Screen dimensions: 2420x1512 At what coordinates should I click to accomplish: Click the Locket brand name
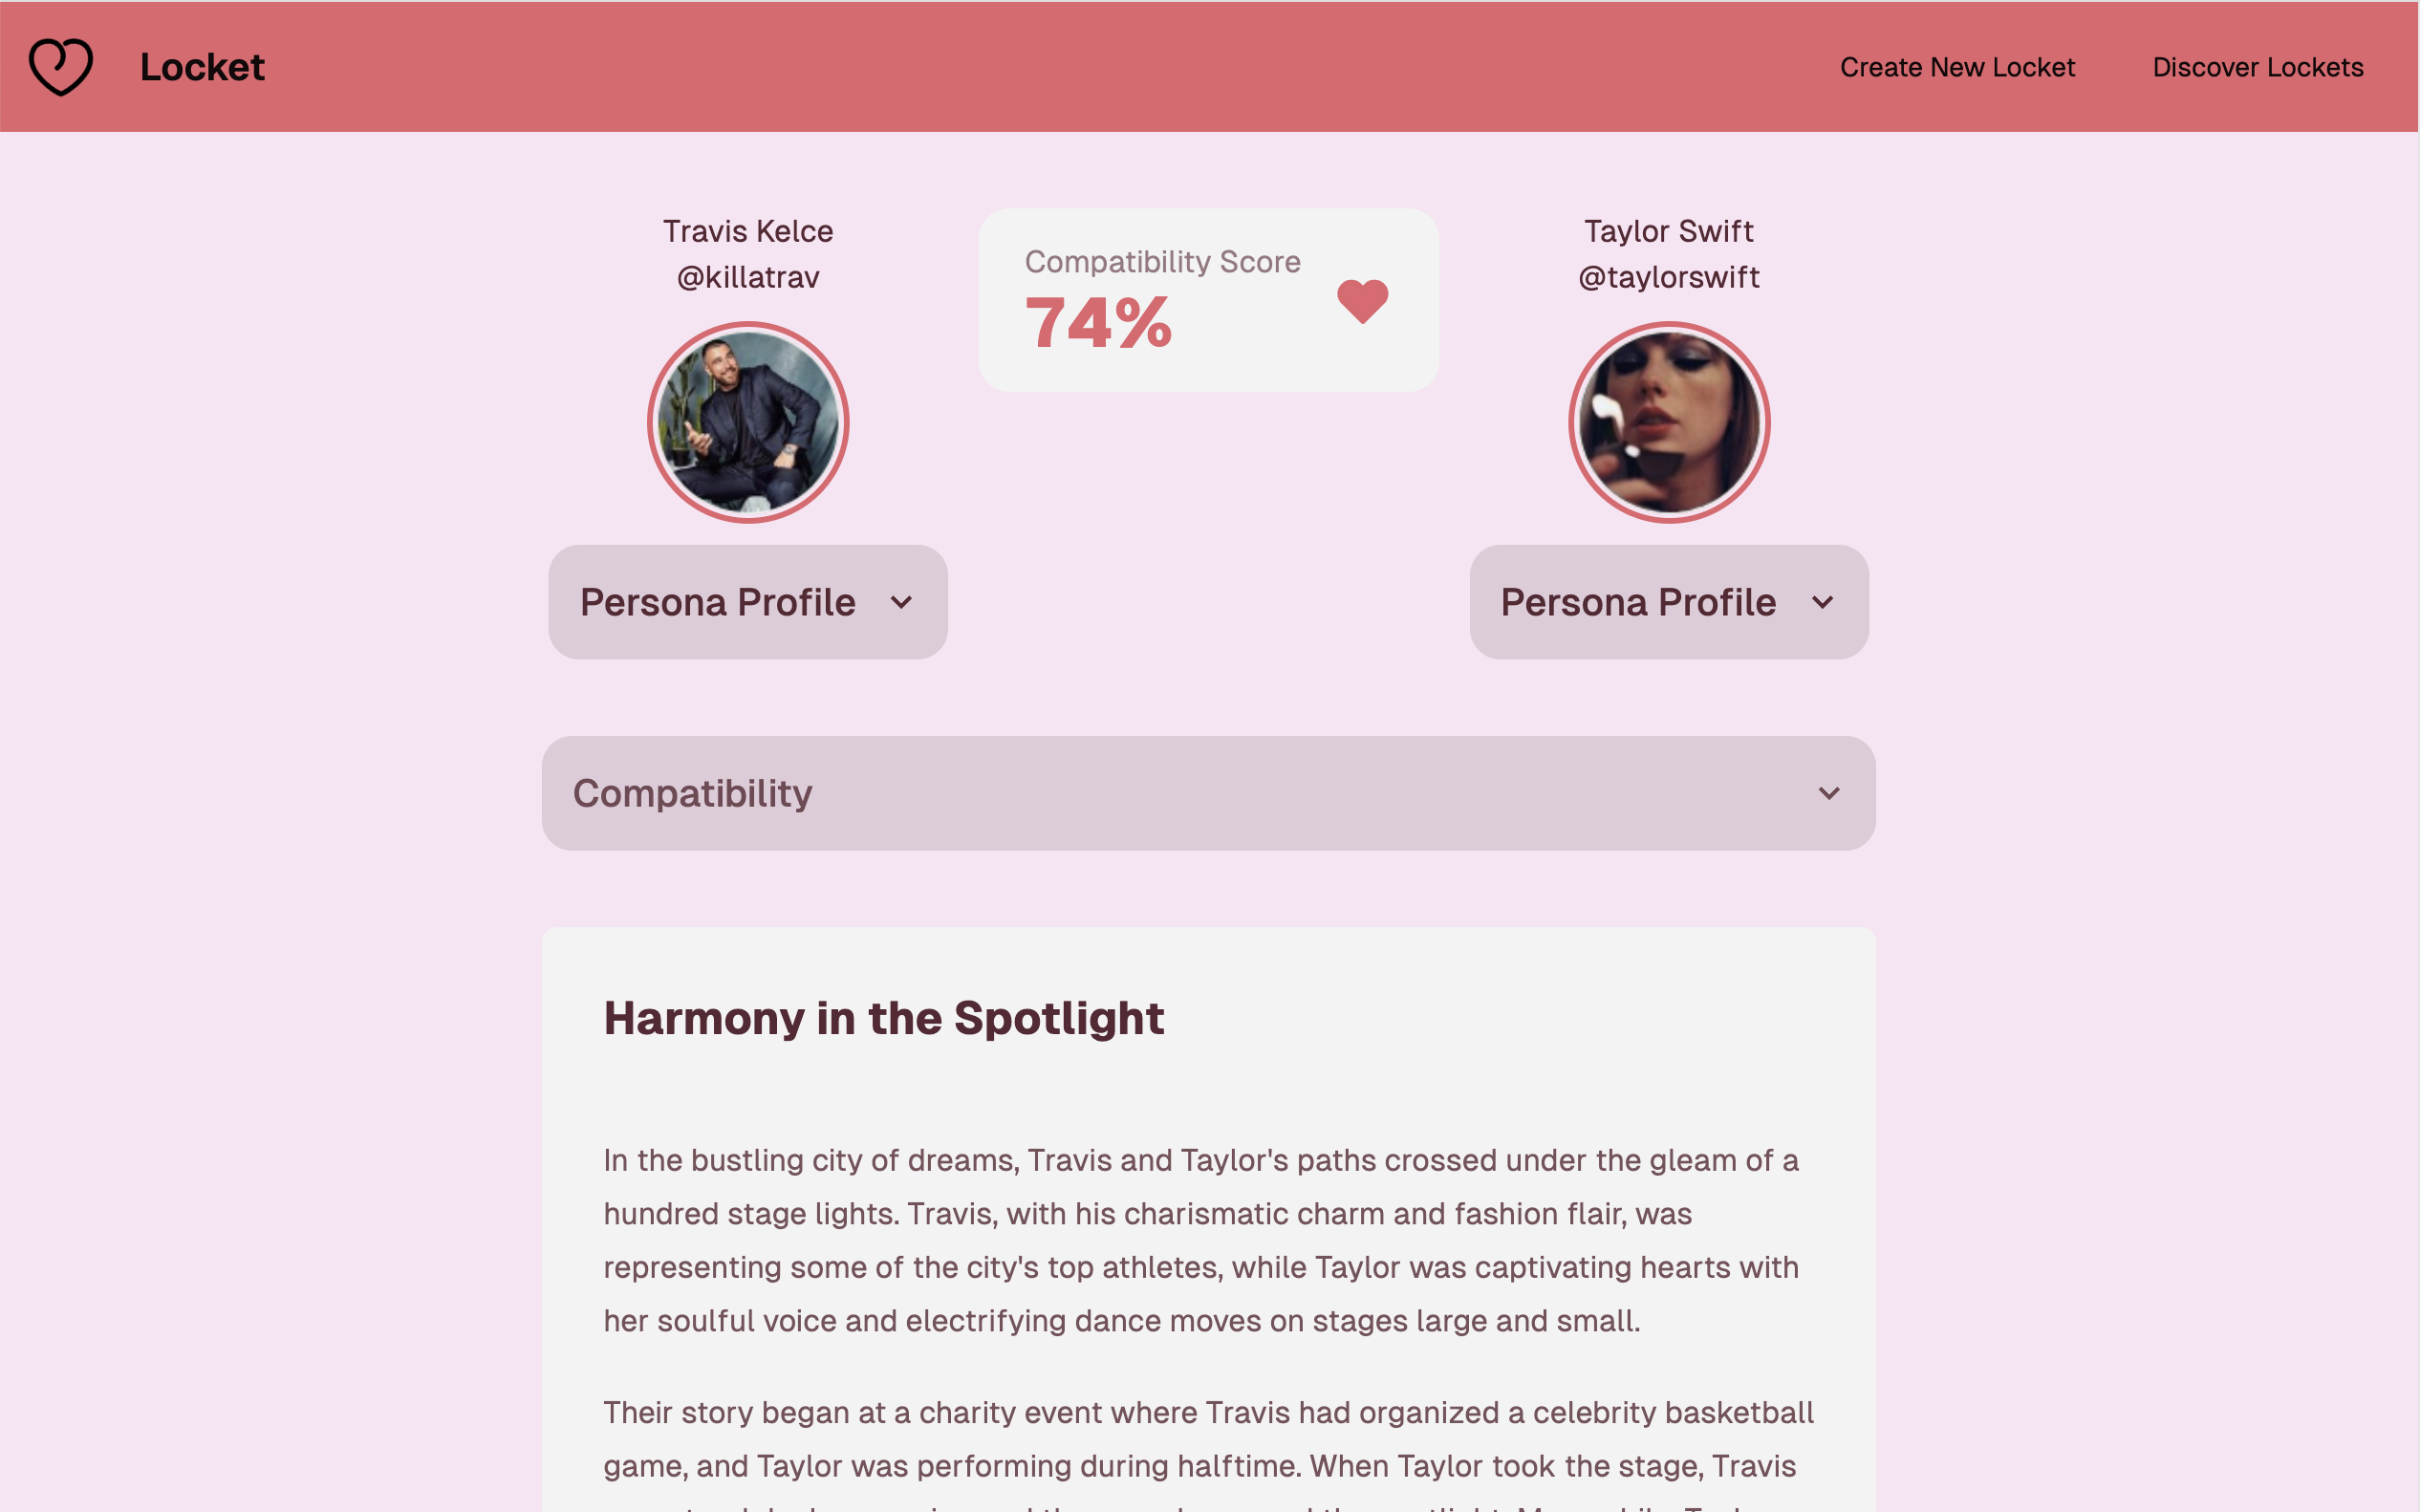coord(202,67)
